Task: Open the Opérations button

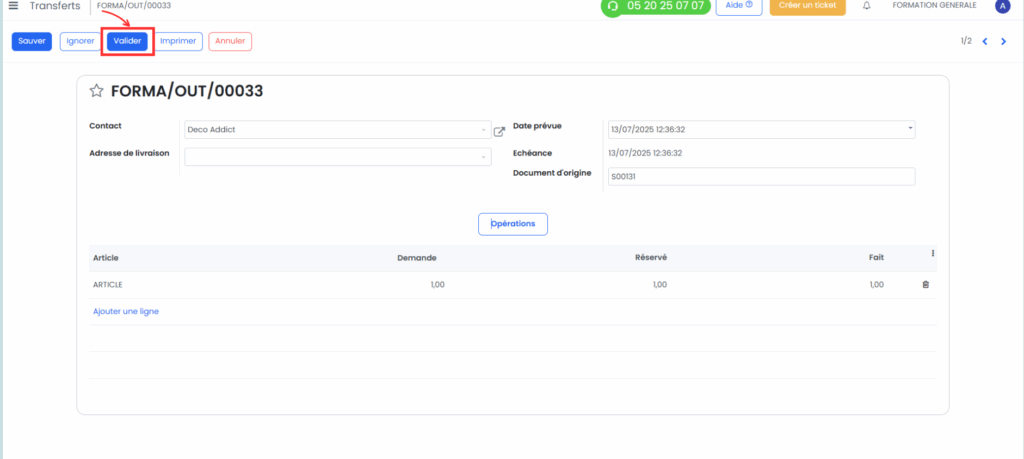Action: pyautogui.click(x=512, y=224)
